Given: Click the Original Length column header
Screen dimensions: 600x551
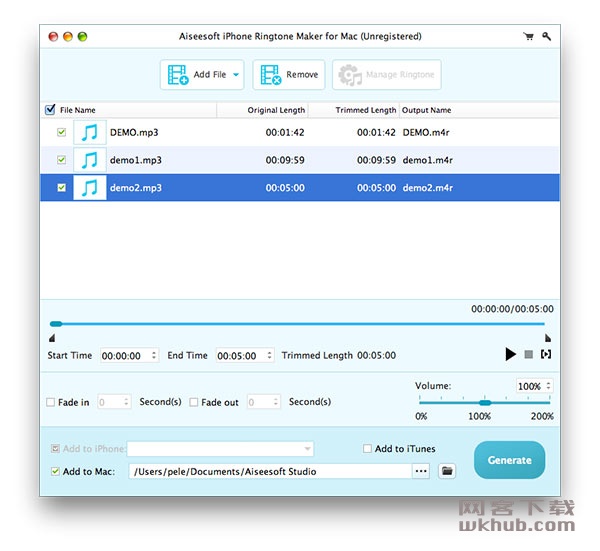Looking at the screenshot, I should point(276,110).
